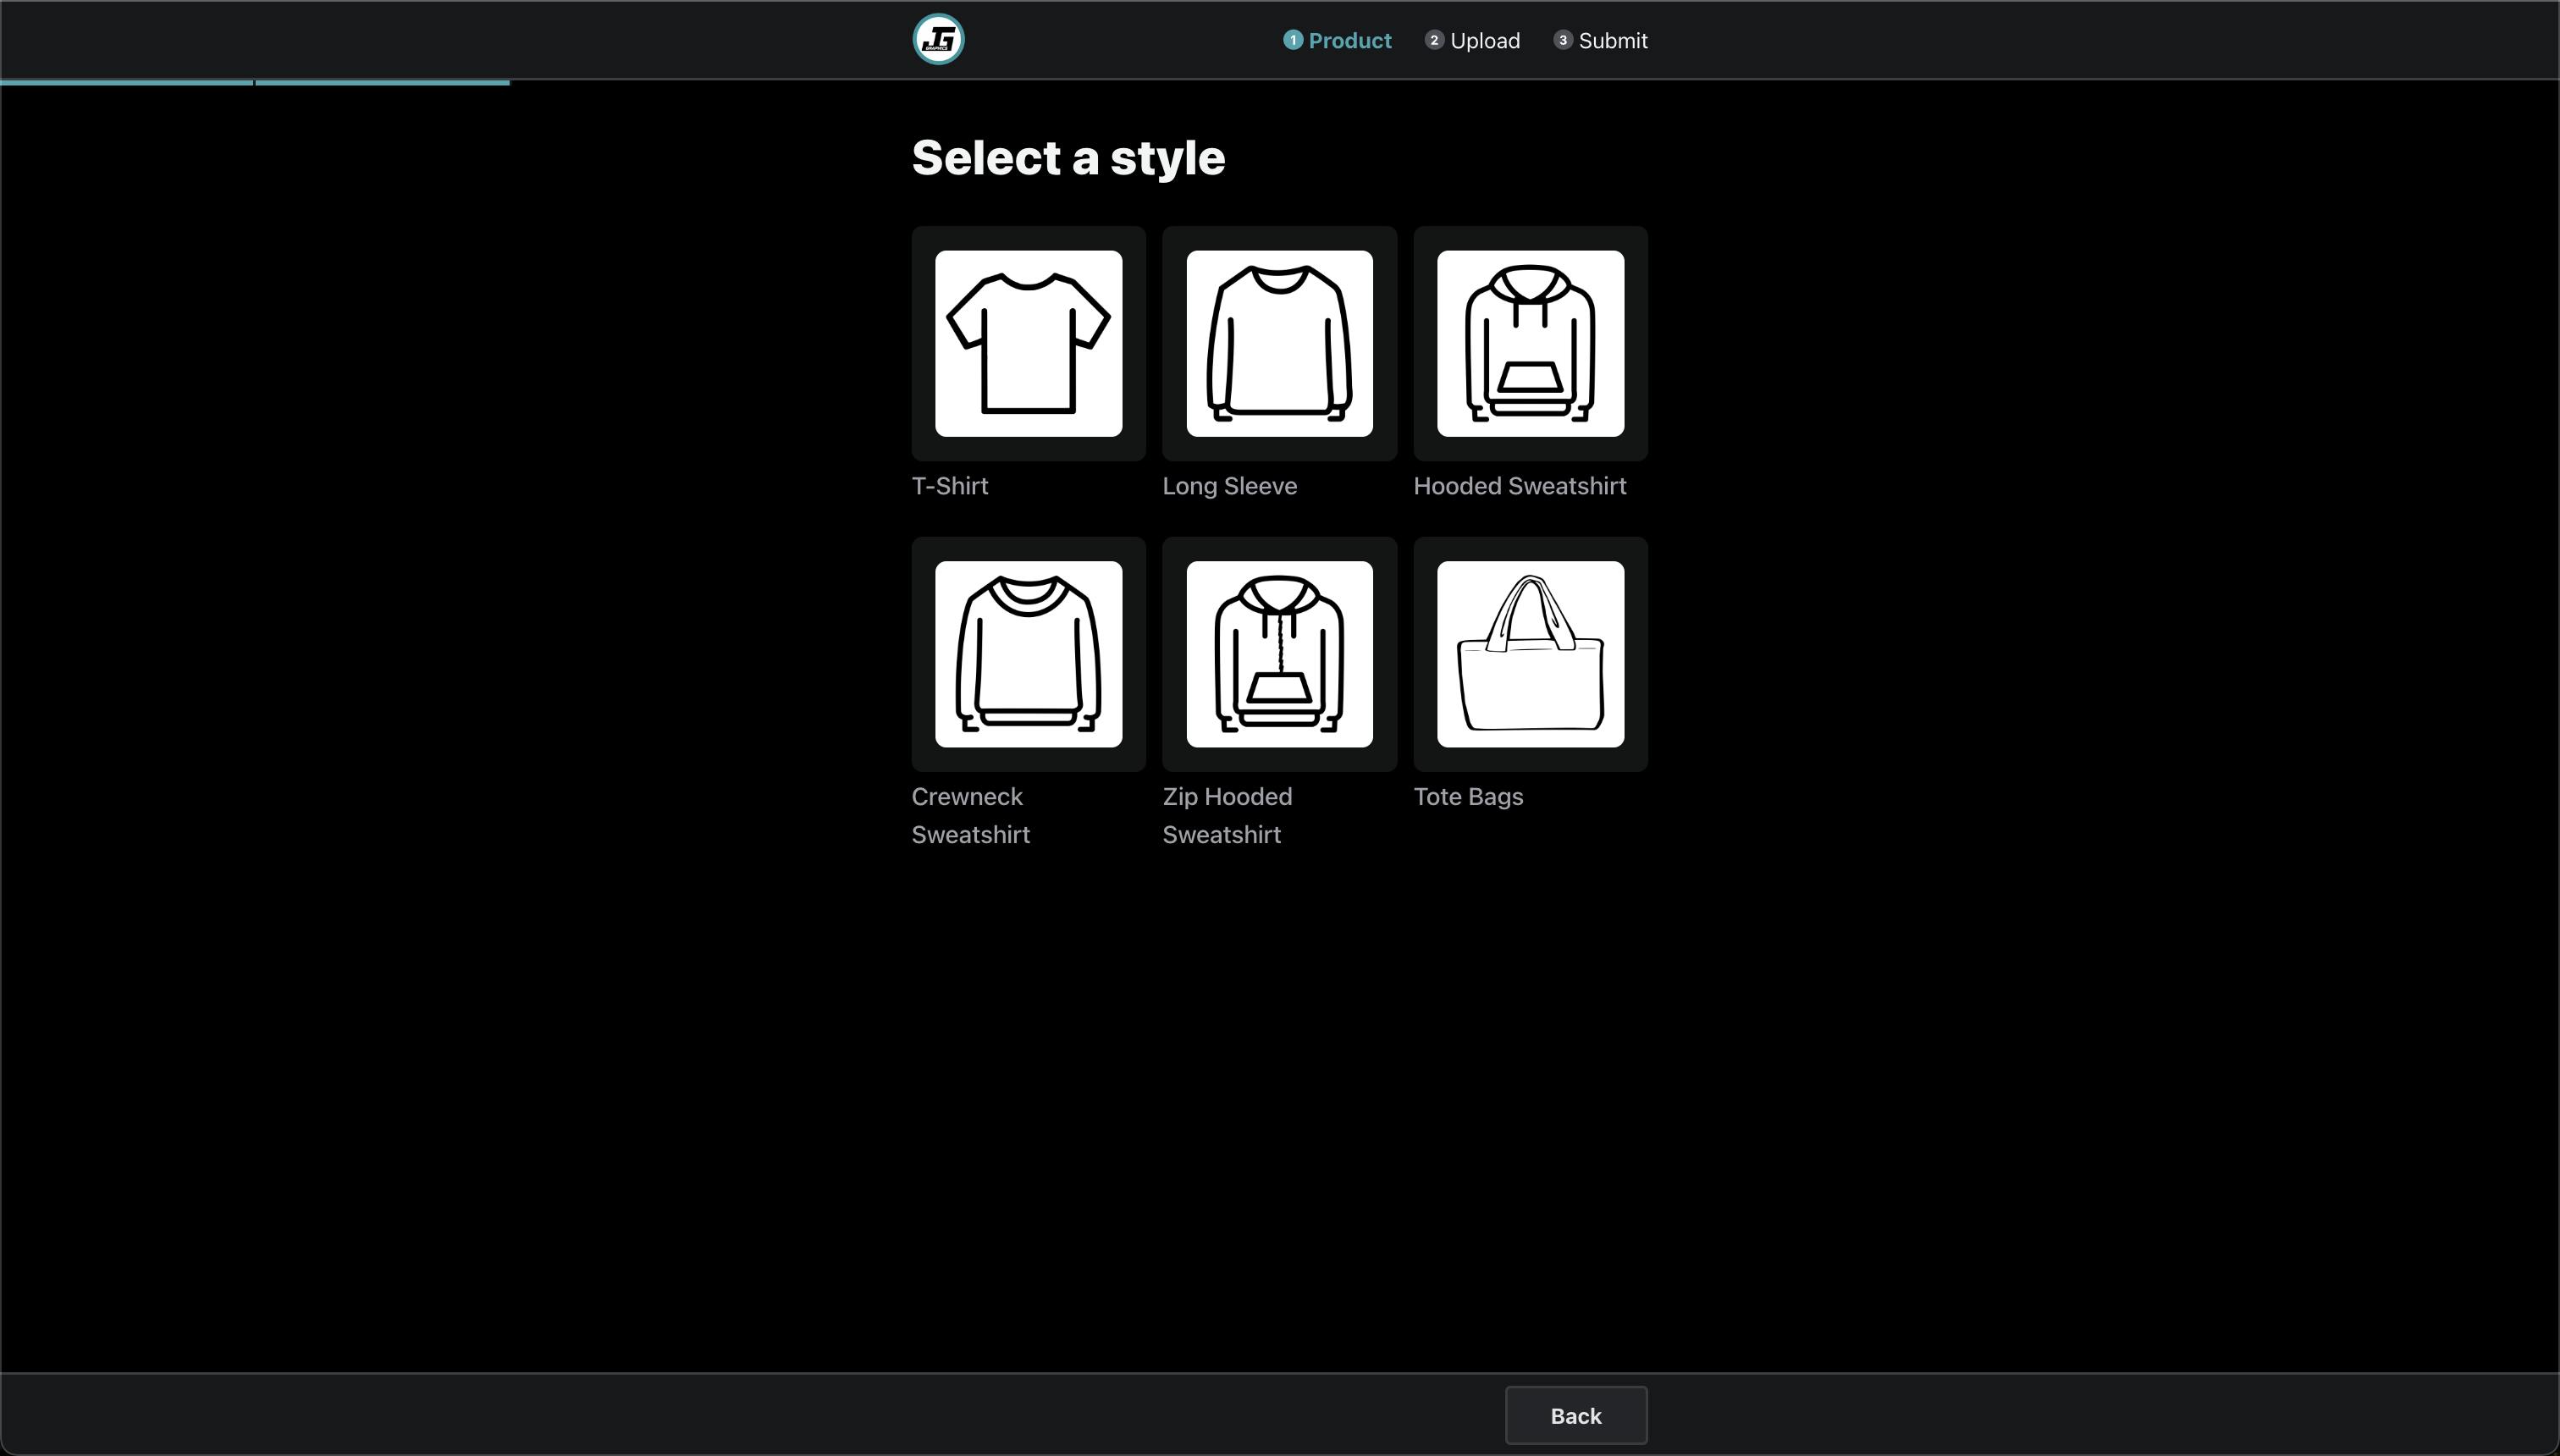The width and height of the screenshot is (2560, 1456).
Task: Click the JG Graphics logo
Action: click(938, 39)
